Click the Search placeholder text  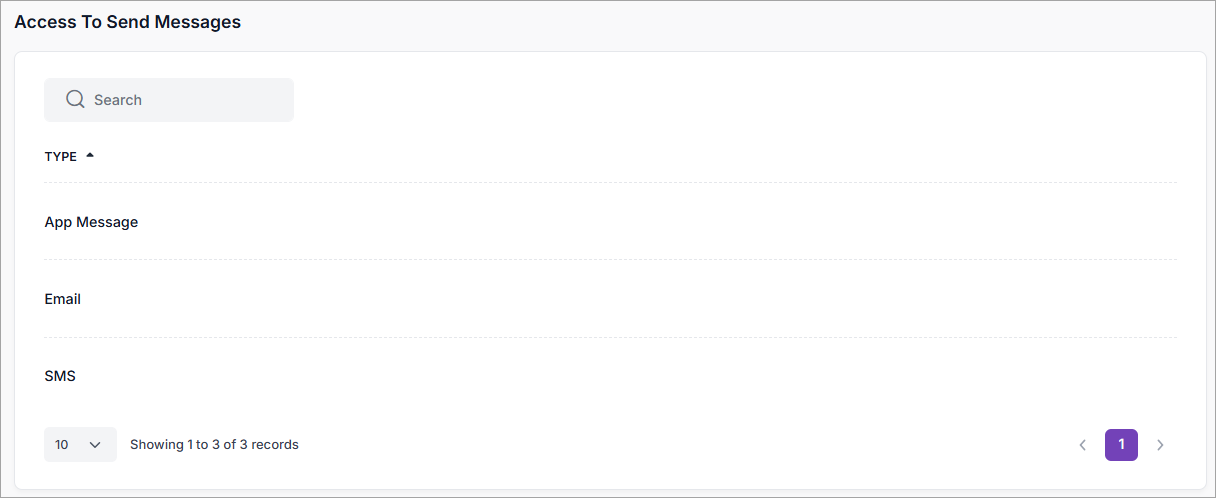[x=118, y=100]
